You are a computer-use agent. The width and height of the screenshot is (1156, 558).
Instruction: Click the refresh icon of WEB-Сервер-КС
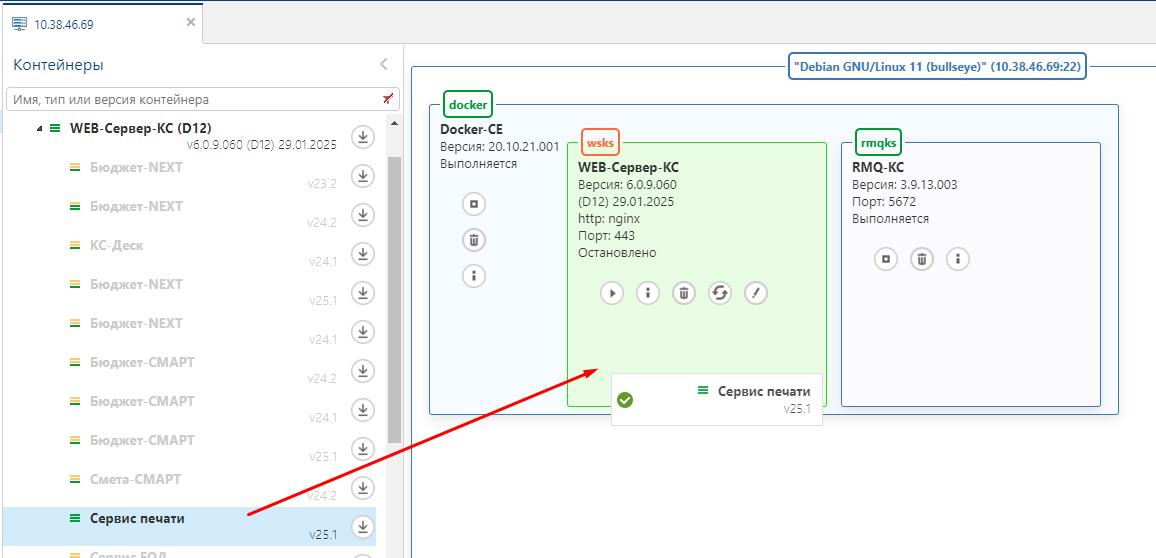point(720,293)
